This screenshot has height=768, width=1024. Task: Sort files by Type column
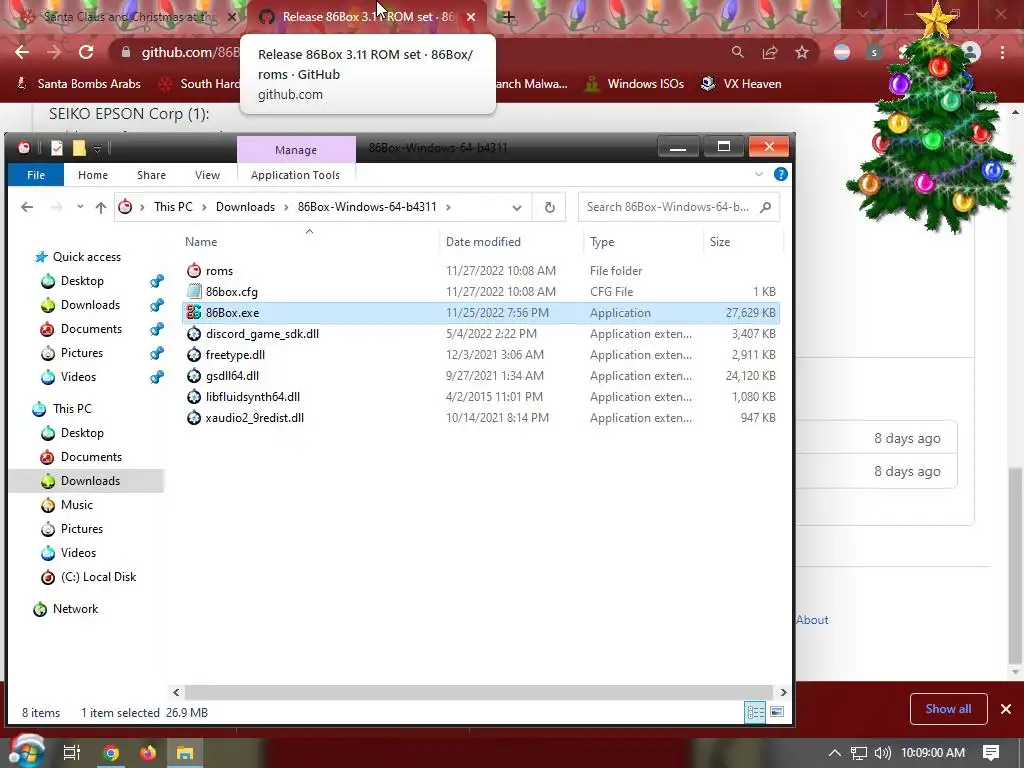(602, 242)
